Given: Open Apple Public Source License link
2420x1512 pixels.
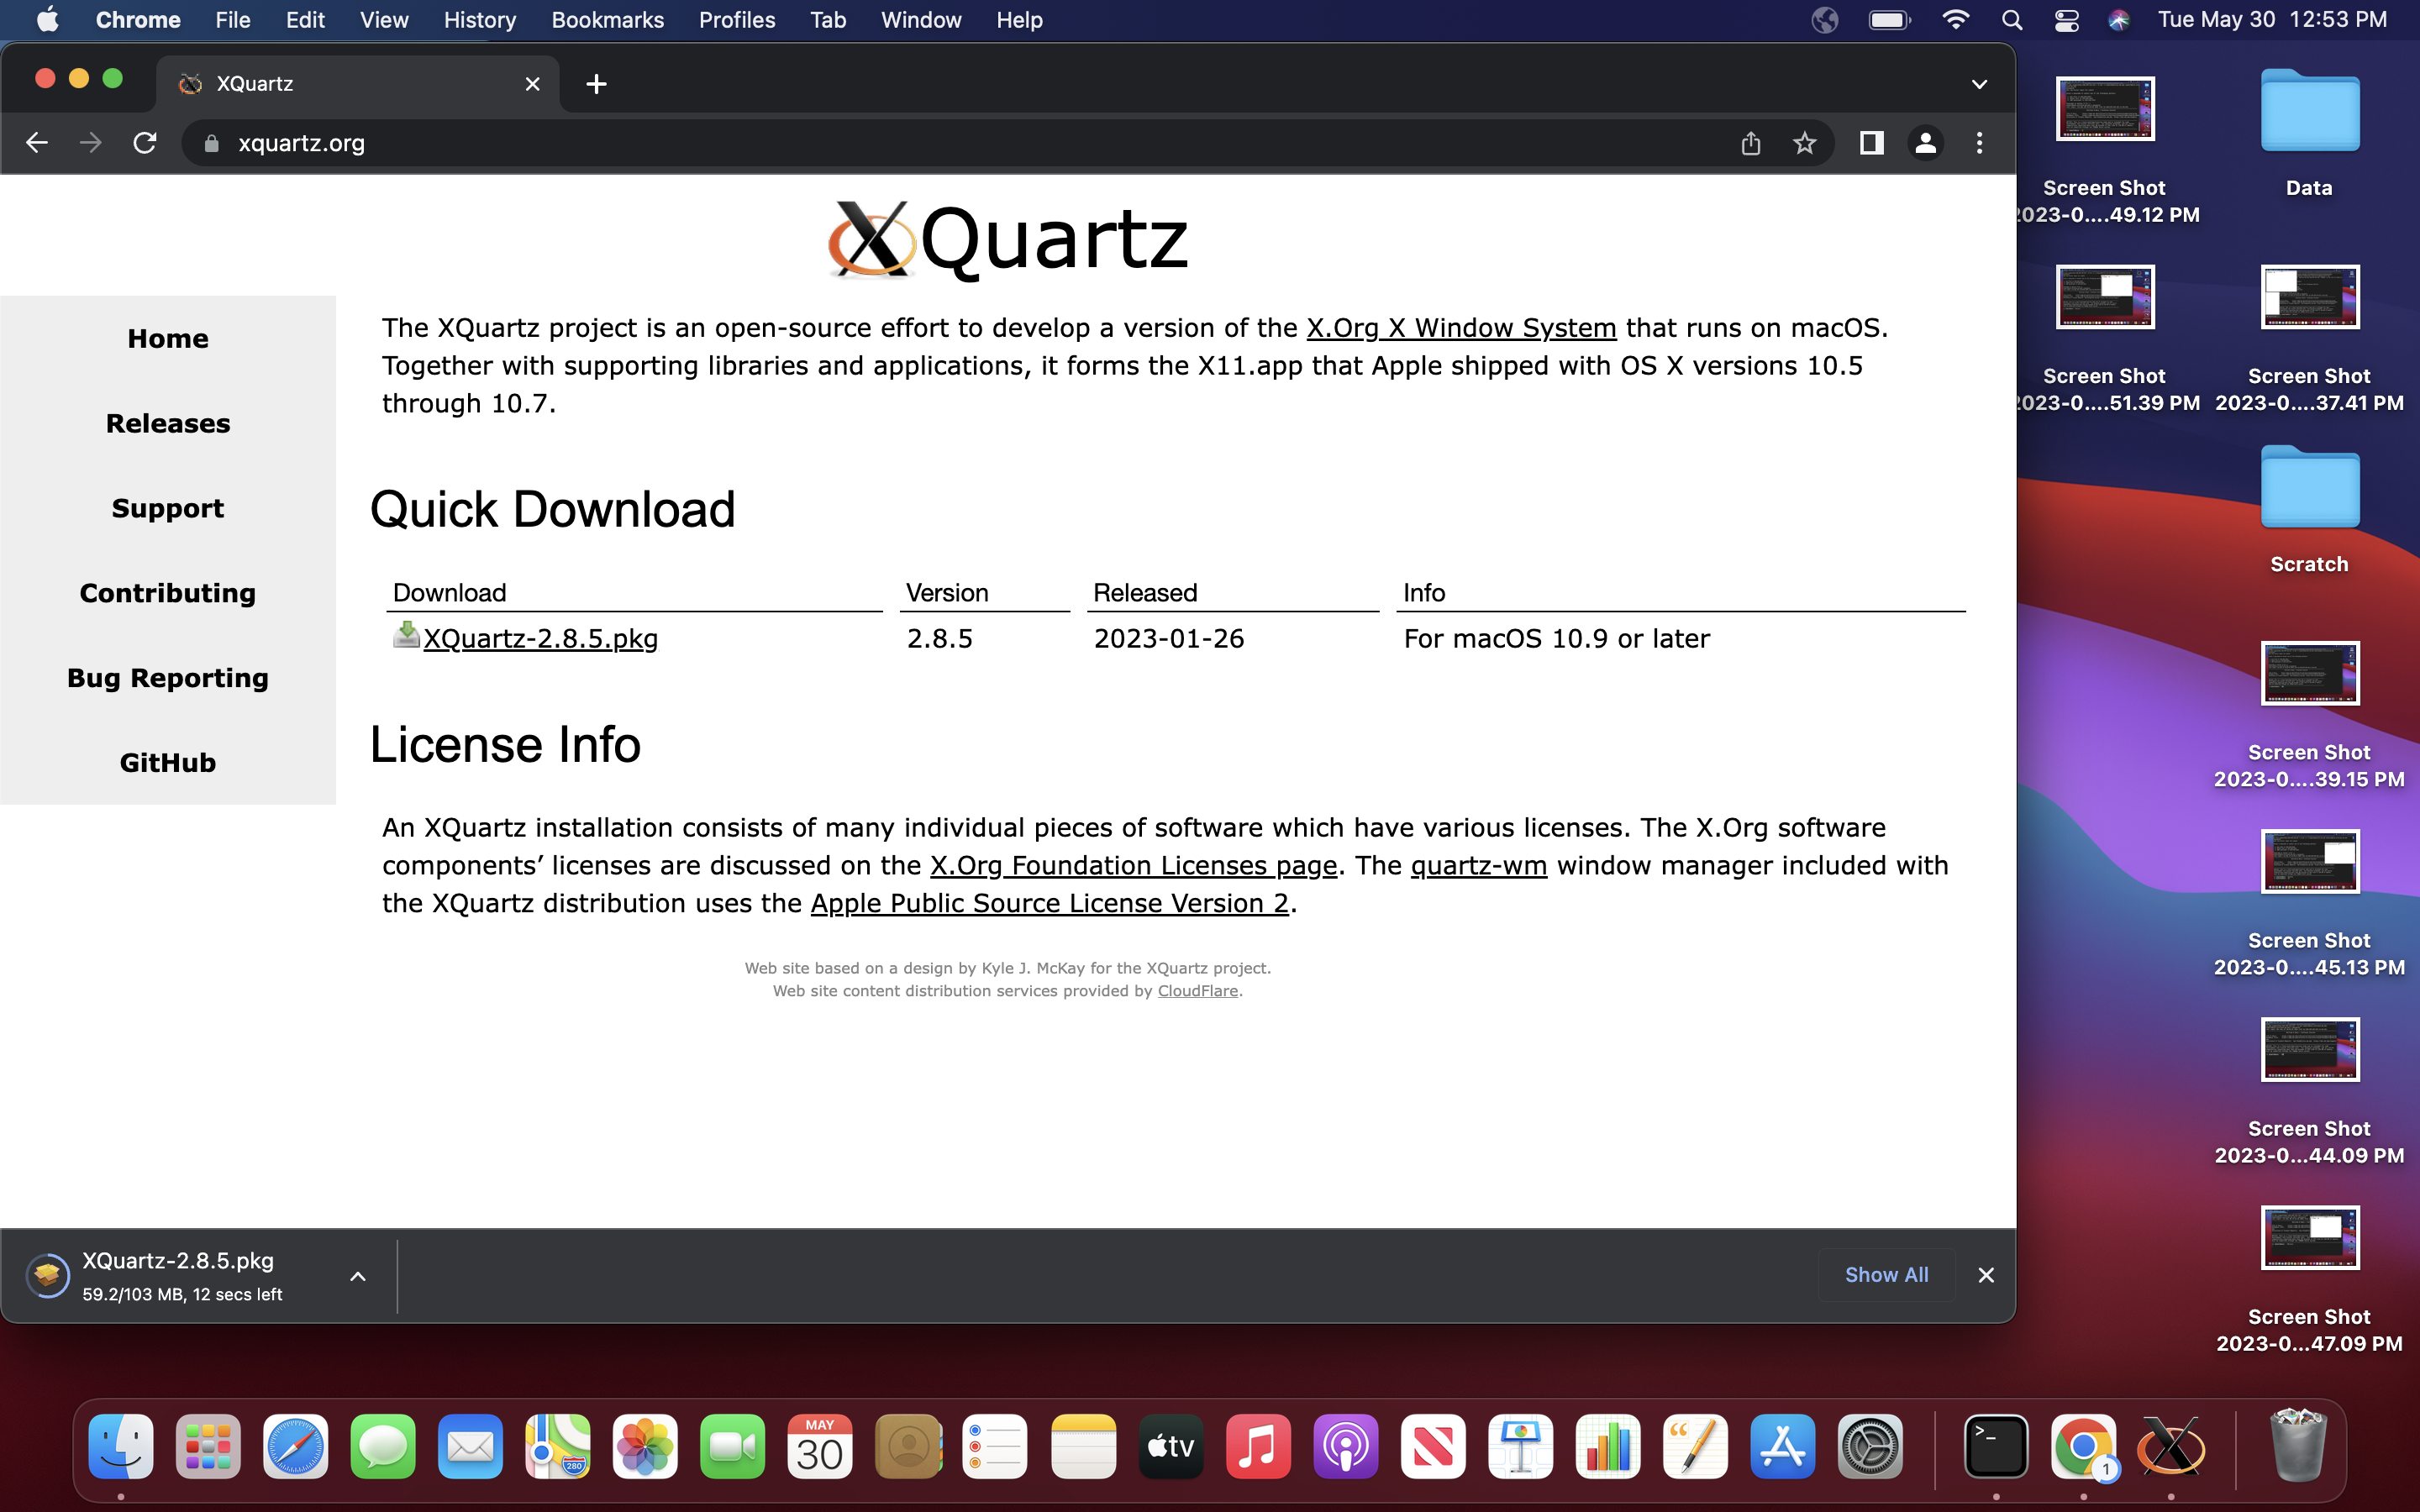Looking at the screenshot, I should [1049, 903].
